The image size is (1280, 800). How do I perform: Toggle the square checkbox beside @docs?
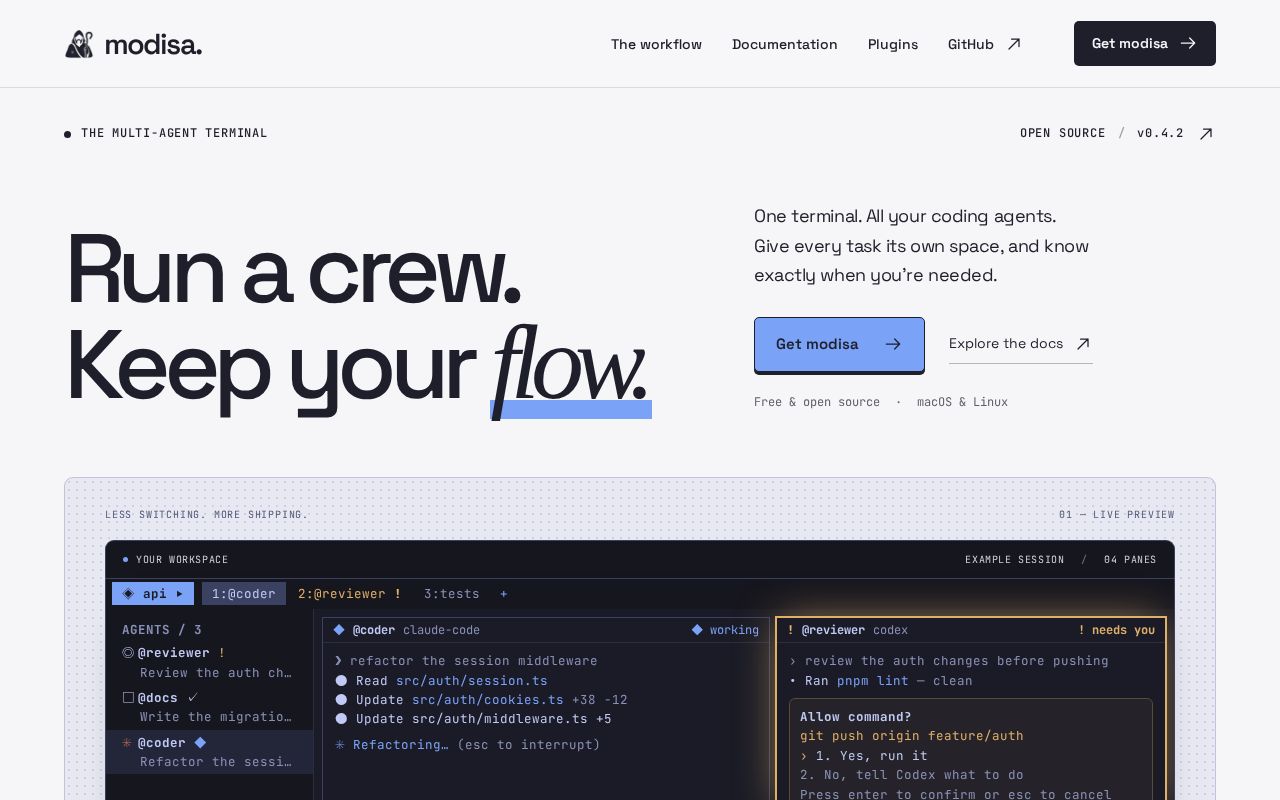point(128,697)
